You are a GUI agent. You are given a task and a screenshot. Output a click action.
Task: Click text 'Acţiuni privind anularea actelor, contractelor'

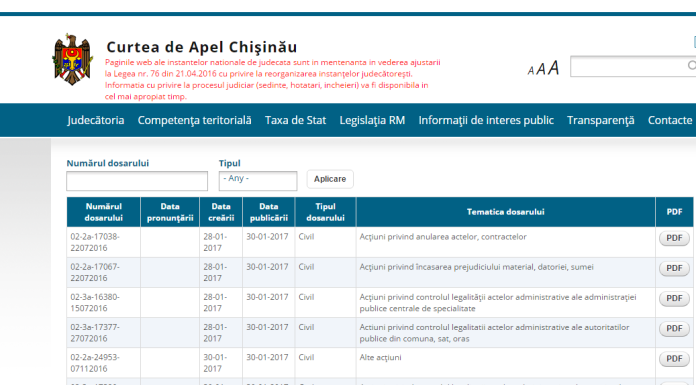coord(443,237)
